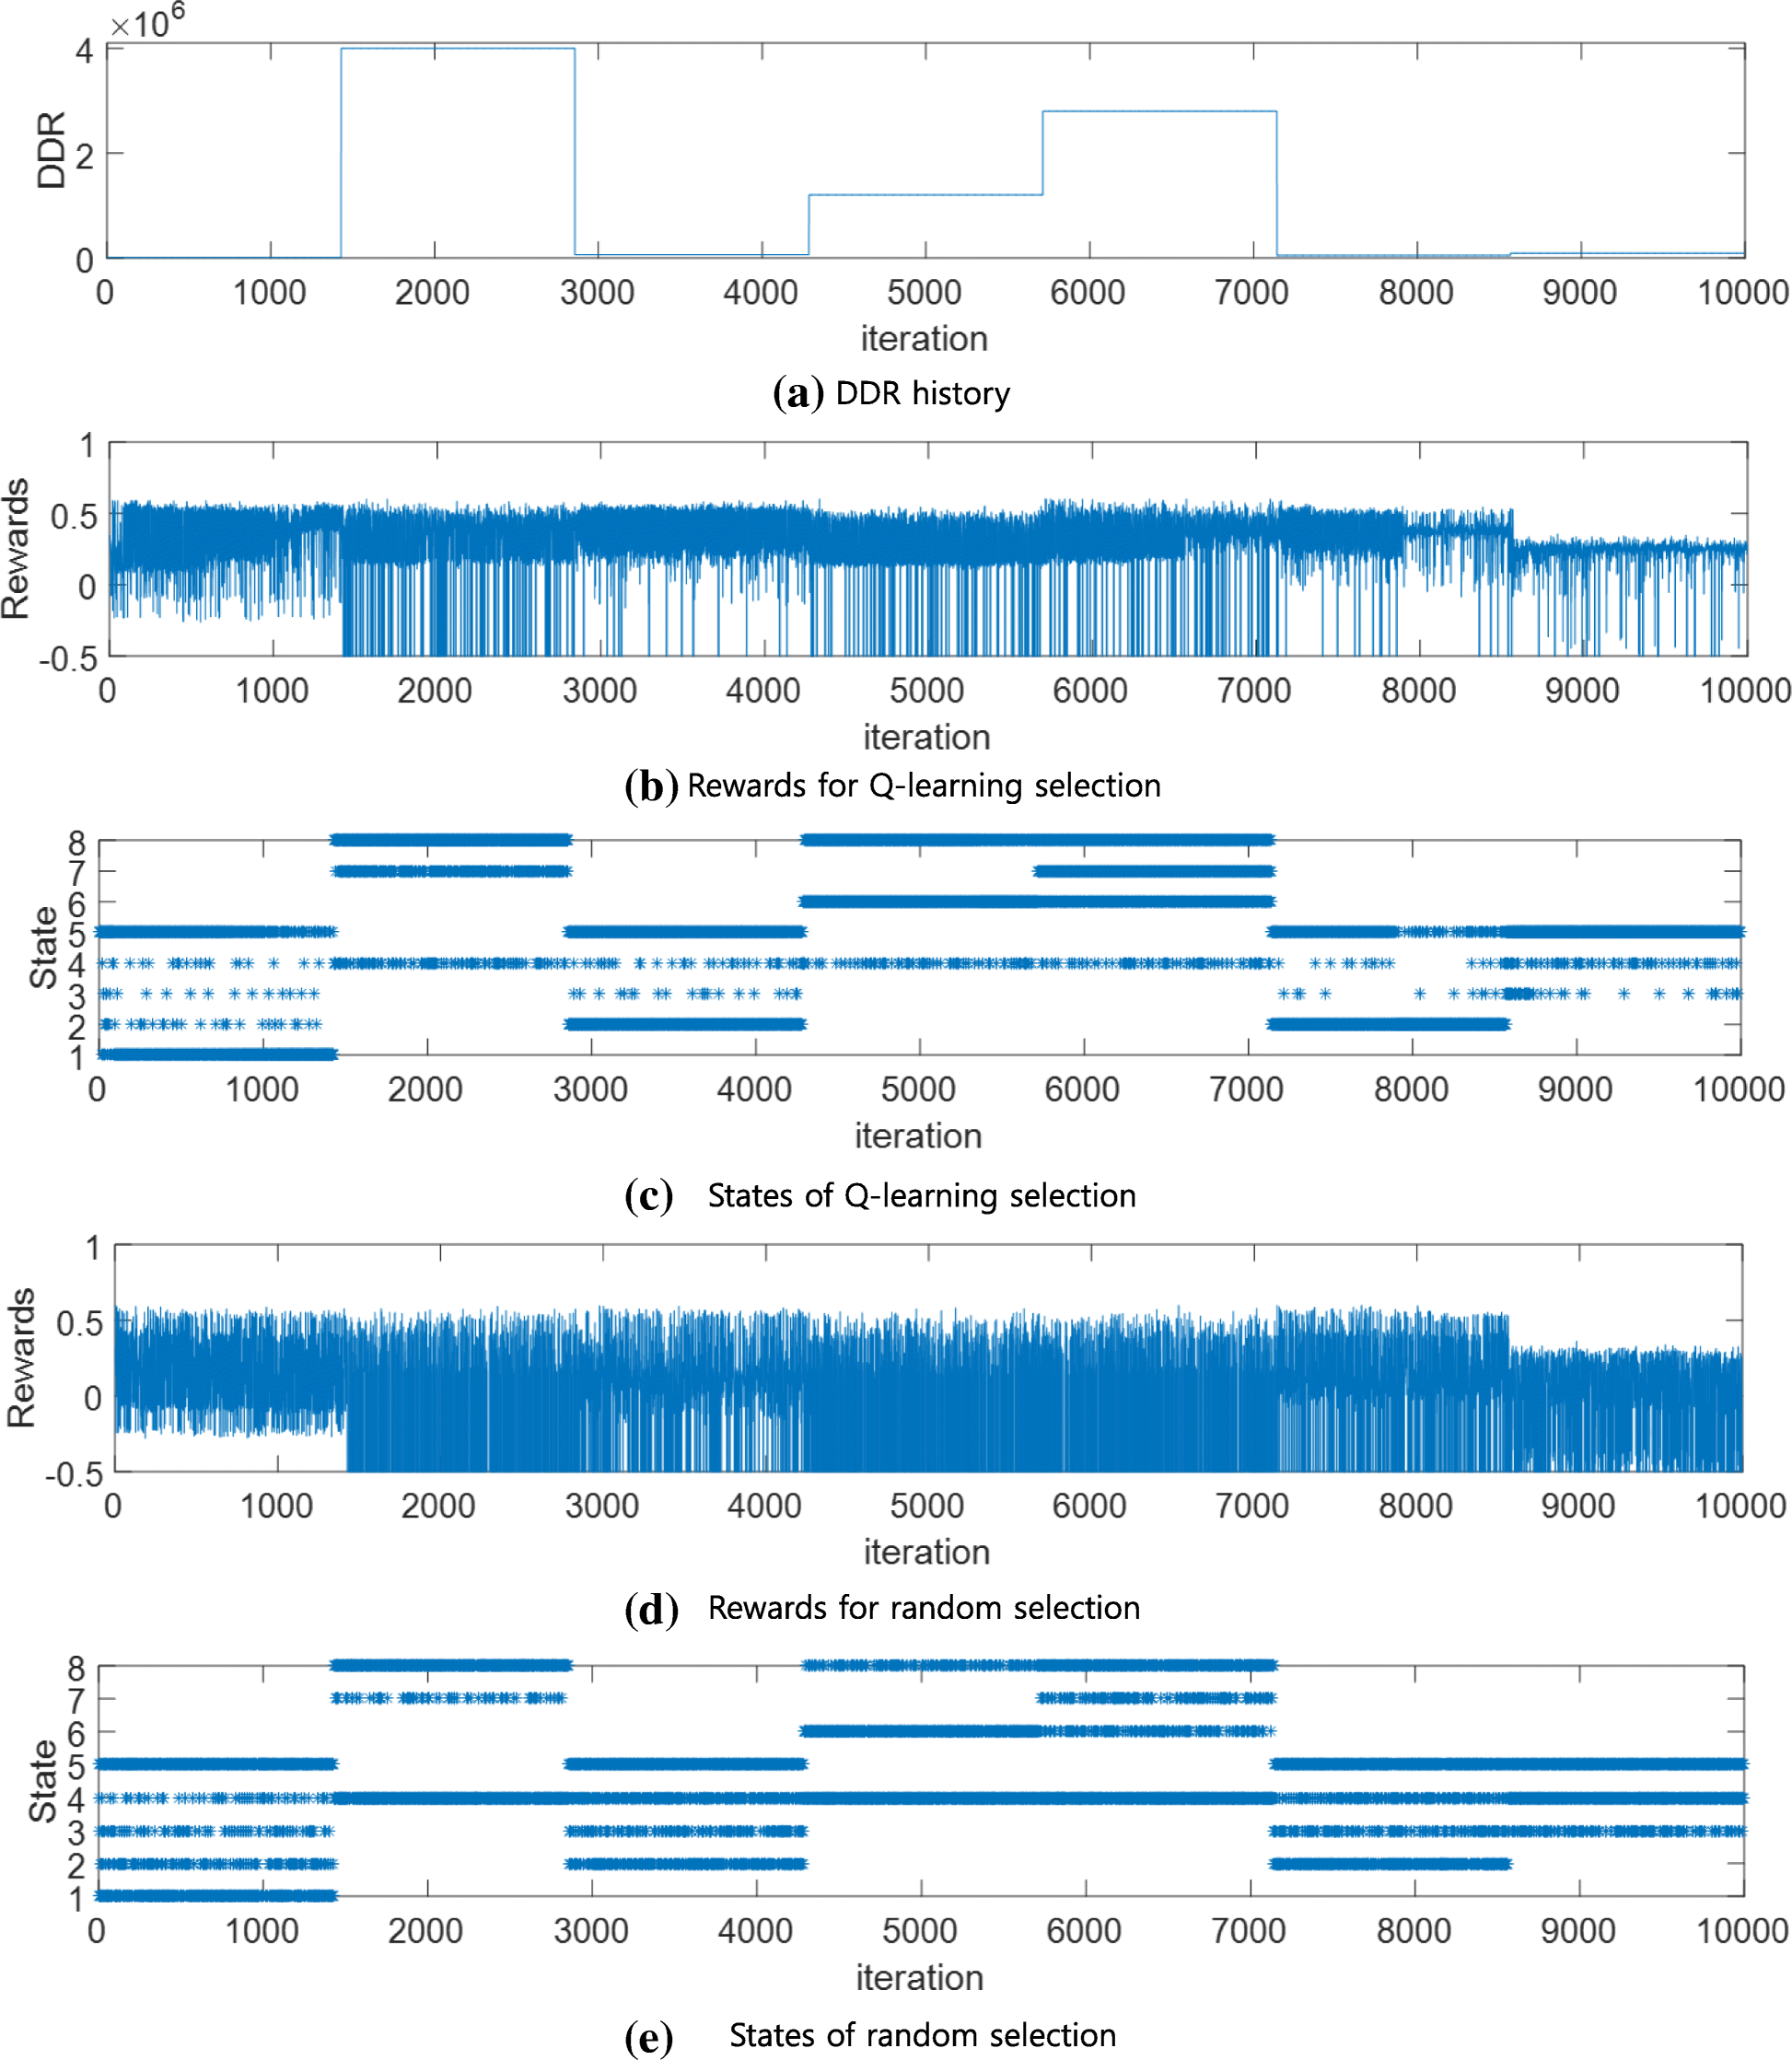Click the "iteration" label under panel (c) plot
Screen dimensions: 1792x2060
tap(918, 1136)
